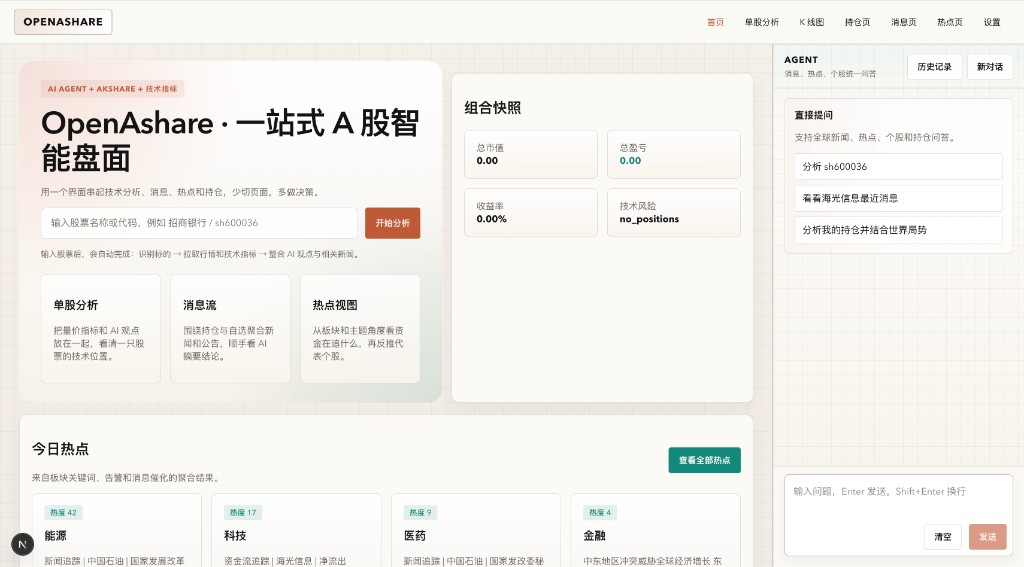Open the 消息页 nav tab
The height and width of the screenshot is (567, 1024).
[x=904, y=22]
